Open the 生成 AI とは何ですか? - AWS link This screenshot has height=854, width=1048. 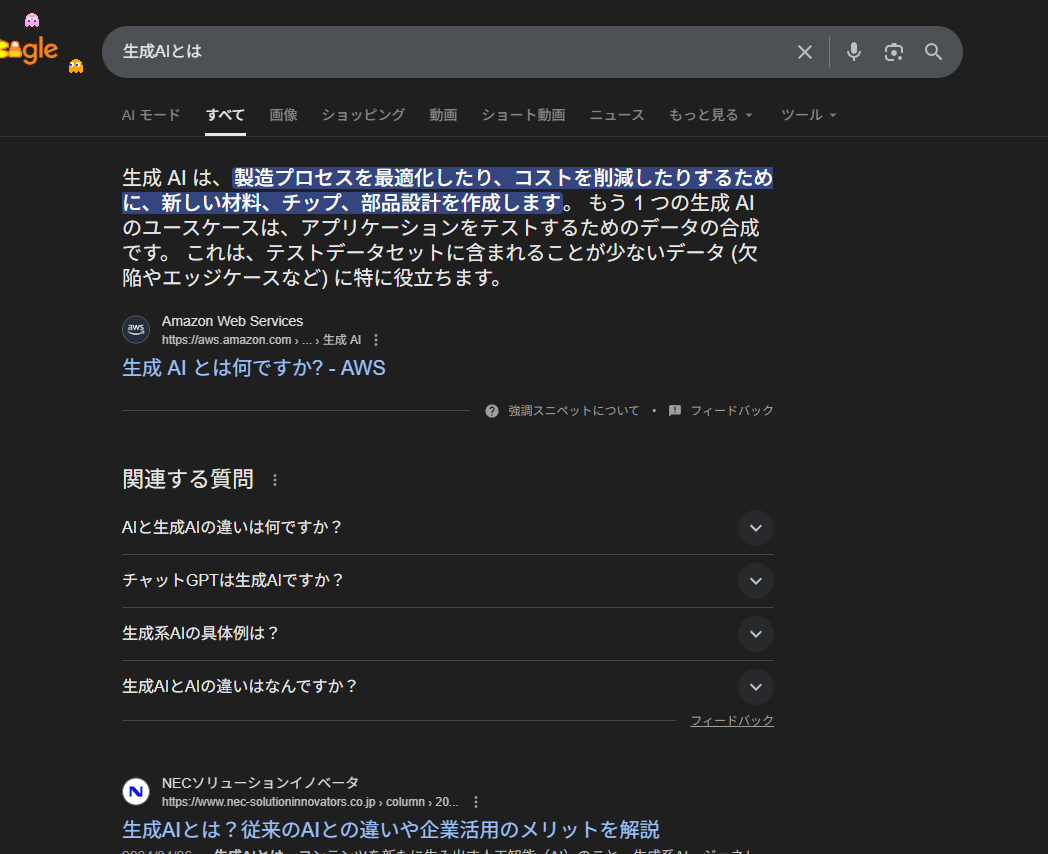[253, 368]
